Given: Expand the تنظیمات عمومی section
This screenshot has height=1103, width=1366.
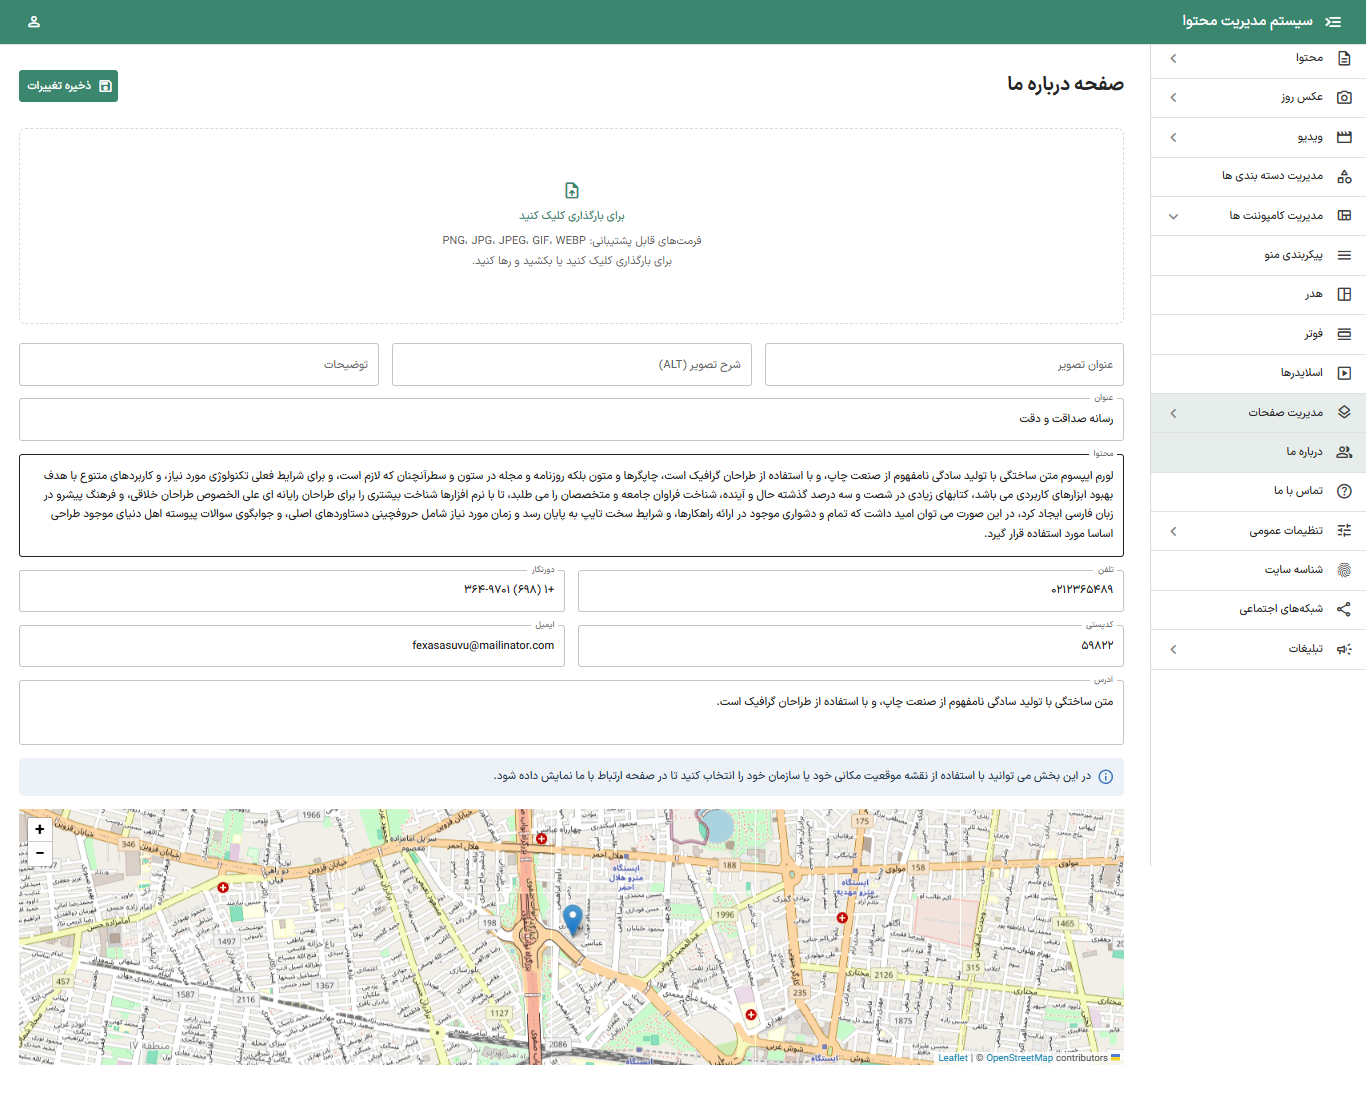Looking at the screenshot, I should click(x=1172, y=531).
